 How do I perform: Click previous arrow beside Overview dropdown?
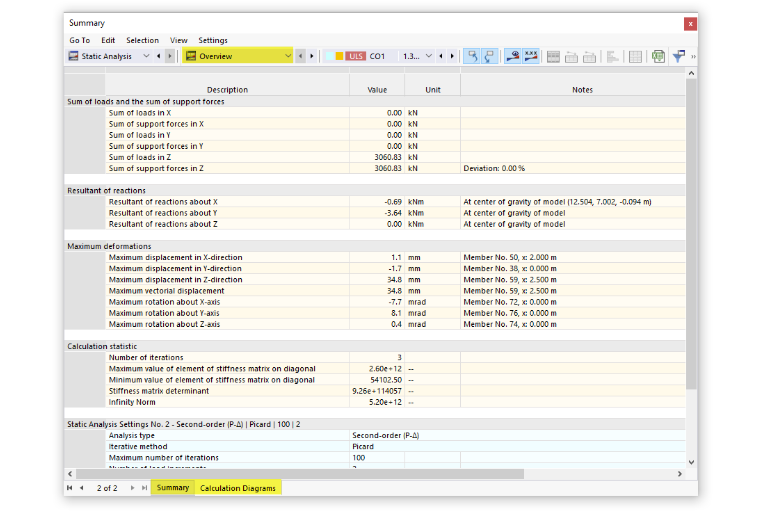[x=301, y=56]
